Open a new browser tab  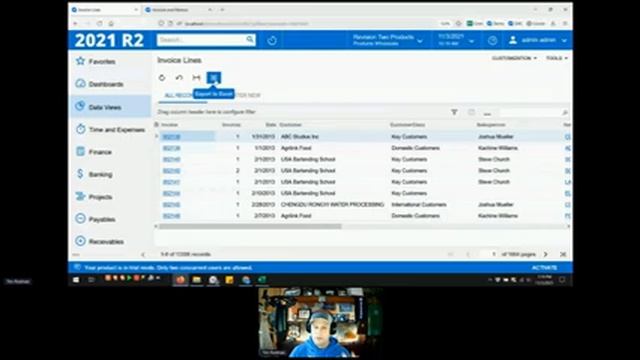(x=222, y=9)
